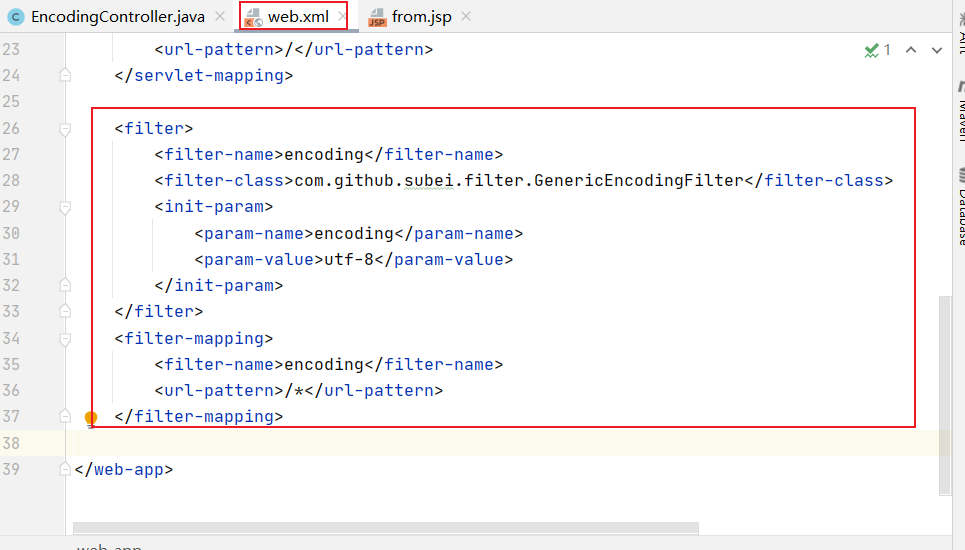Jump to next highlighted problem arrow
Viewport: 965px width, 550px height.
tap(937, 50)
